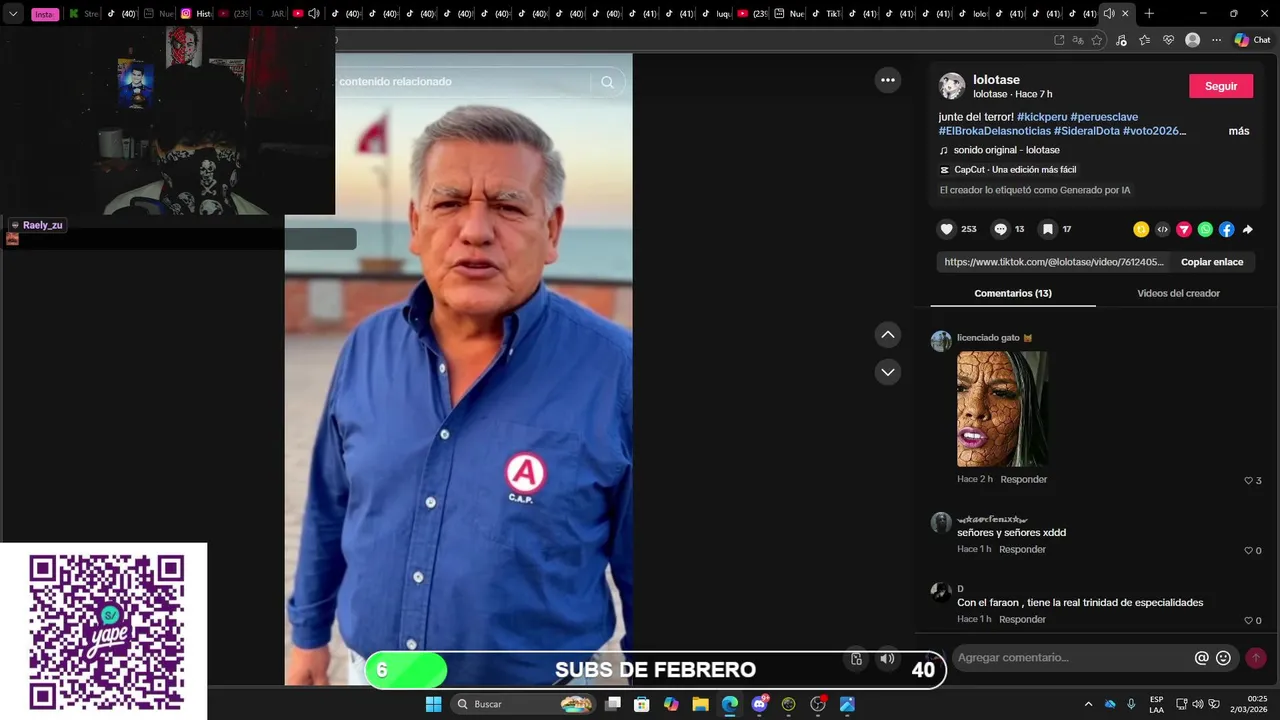This screenshot has width=1280, height=720.
Task: Like the 'señores y señores xddd' comment
Action: point(1248,551)
